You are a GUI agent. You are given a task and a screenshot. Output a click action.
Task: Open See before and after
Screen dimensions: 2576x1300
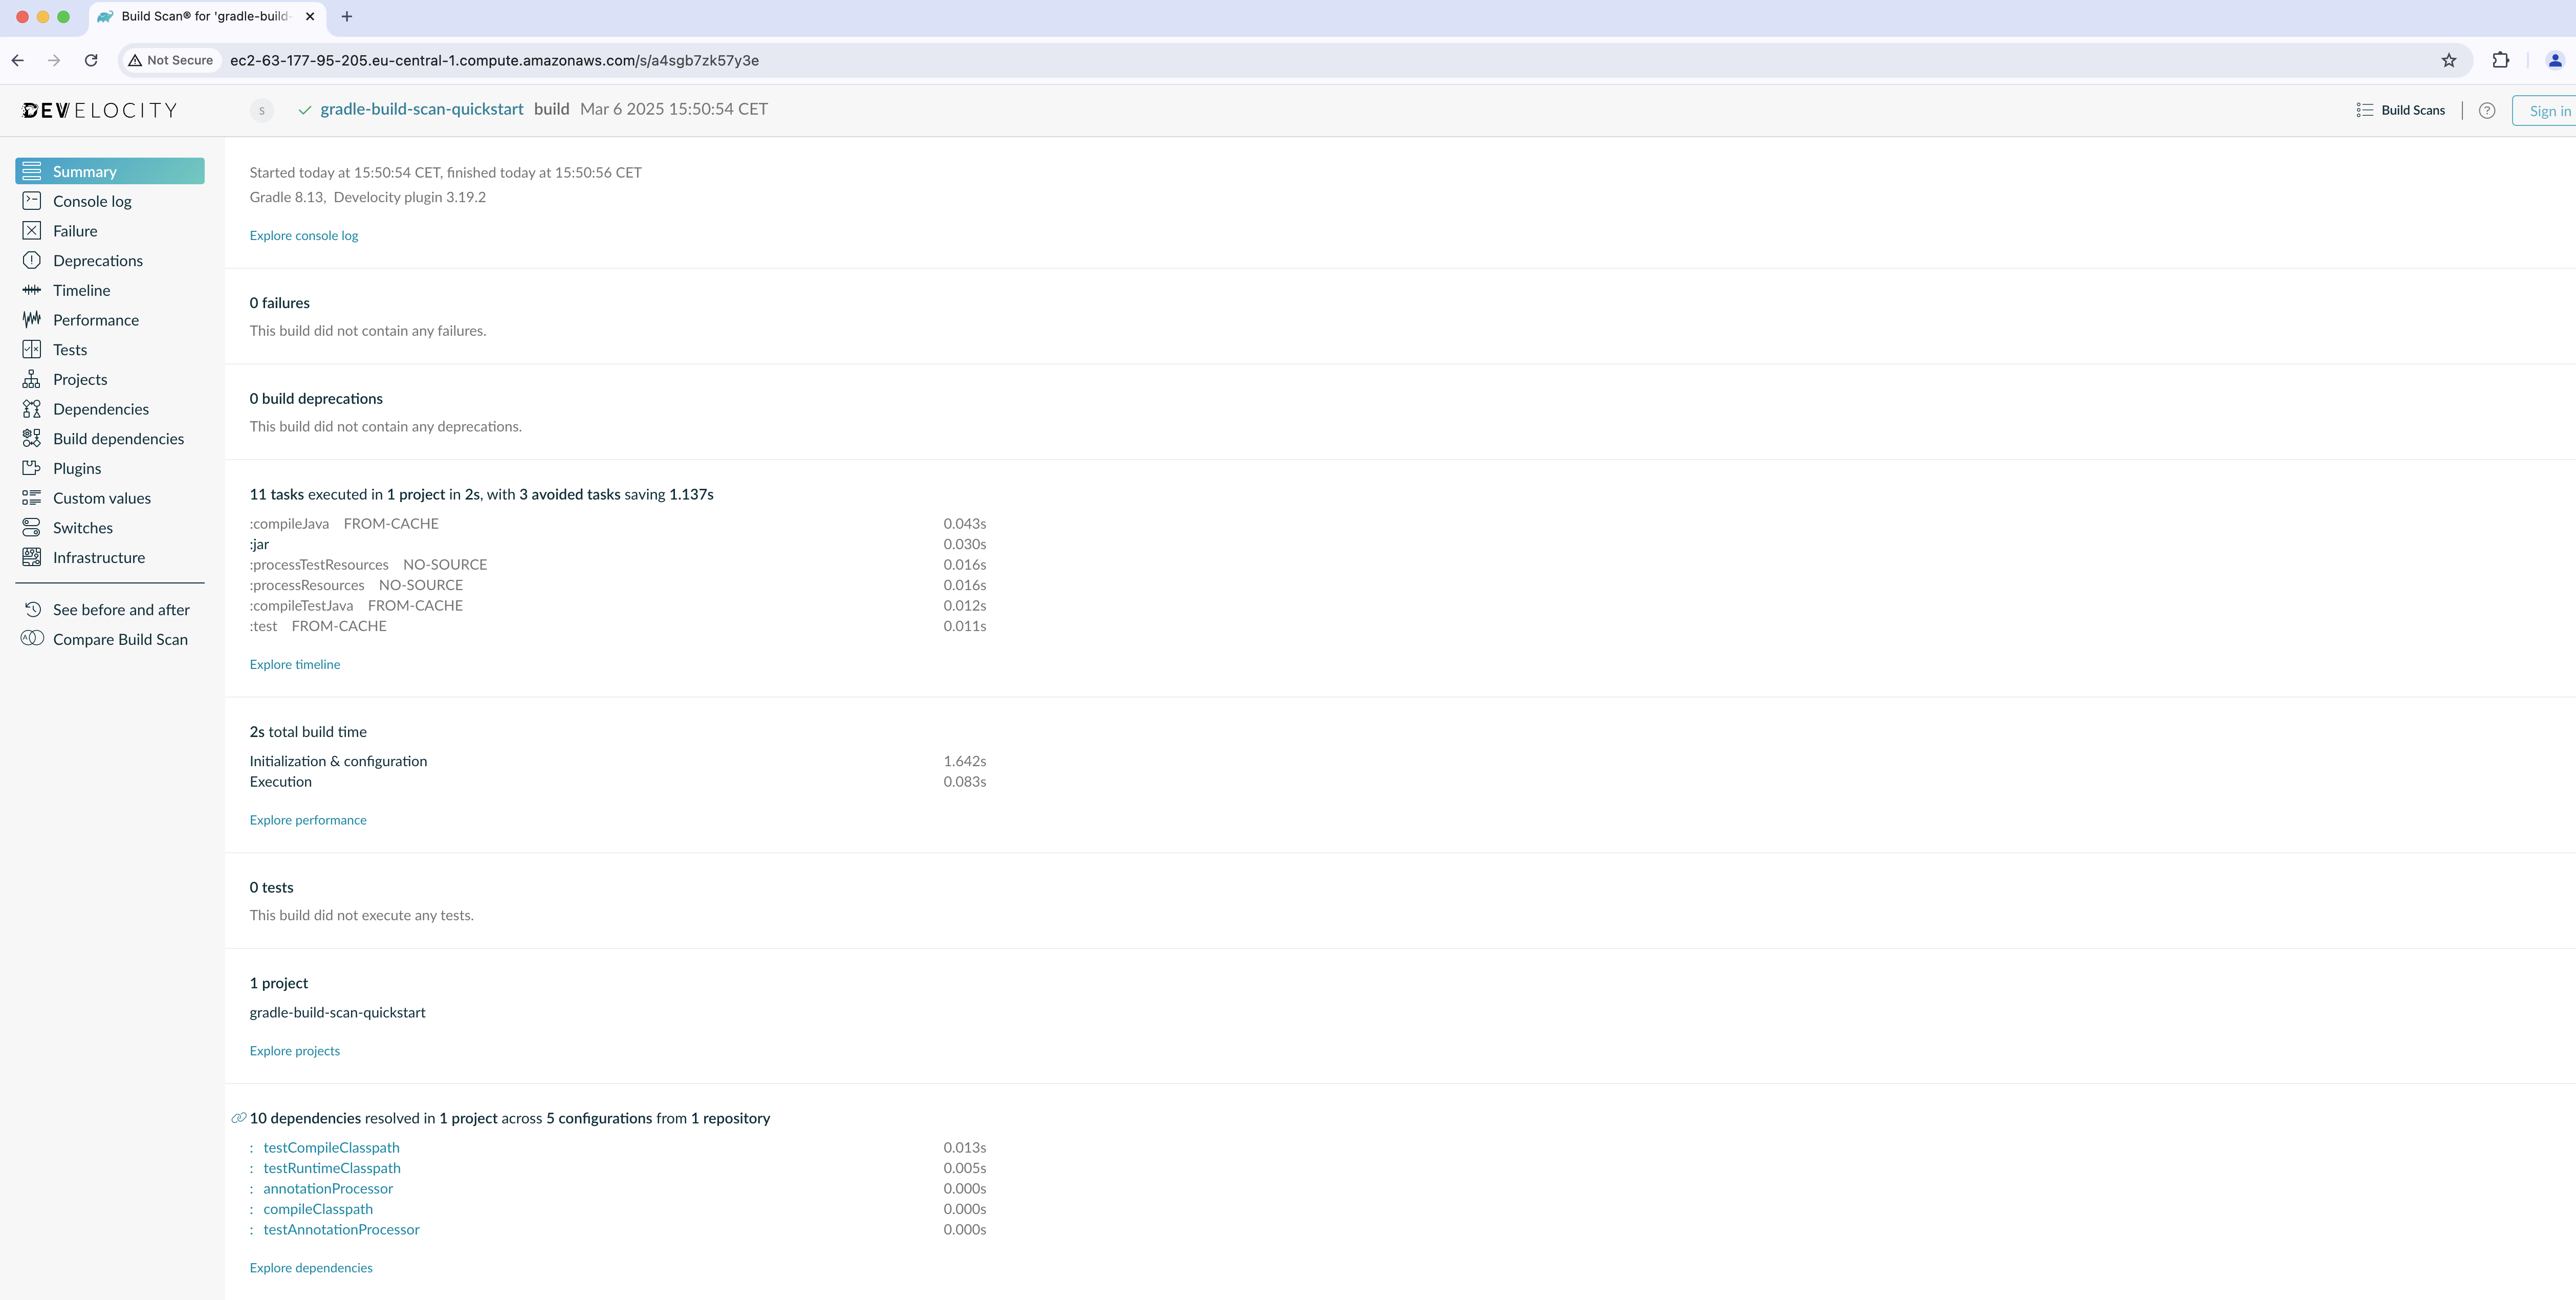[120, 610]
